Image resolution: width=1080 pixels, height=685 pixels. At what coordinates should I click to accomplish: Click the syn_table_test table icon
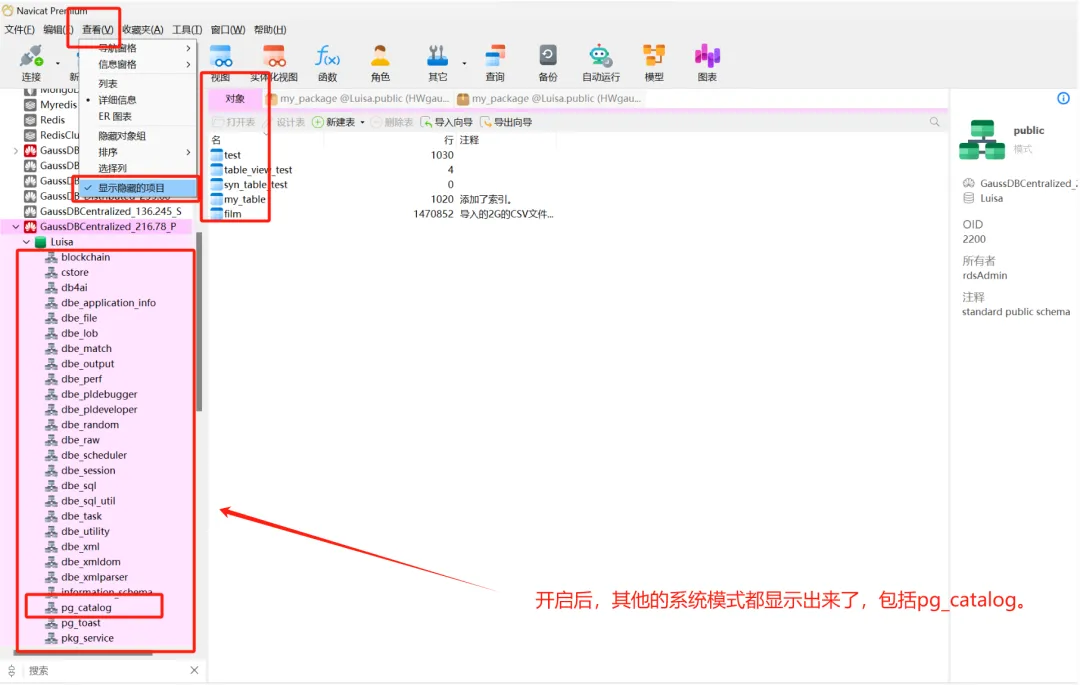217,185
